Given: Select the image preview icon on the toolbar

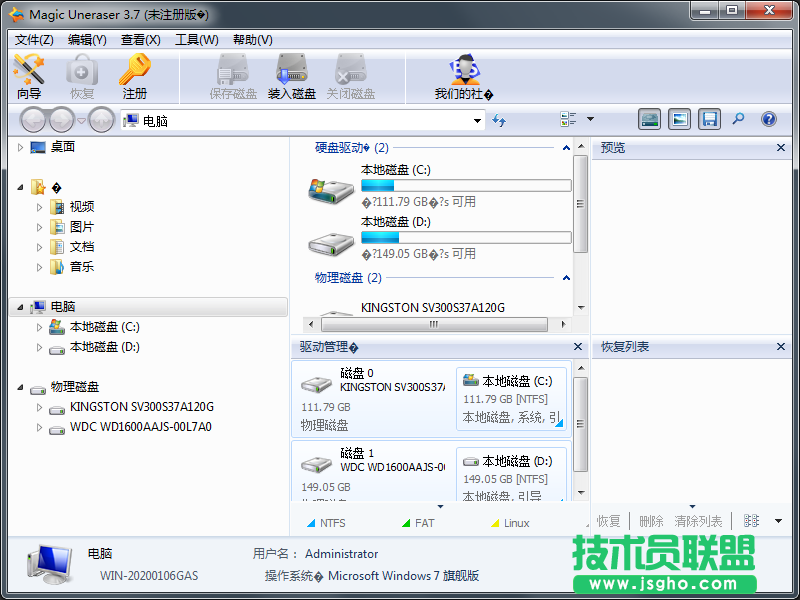Looking at the screenshot, I should [x=679, y=119].
